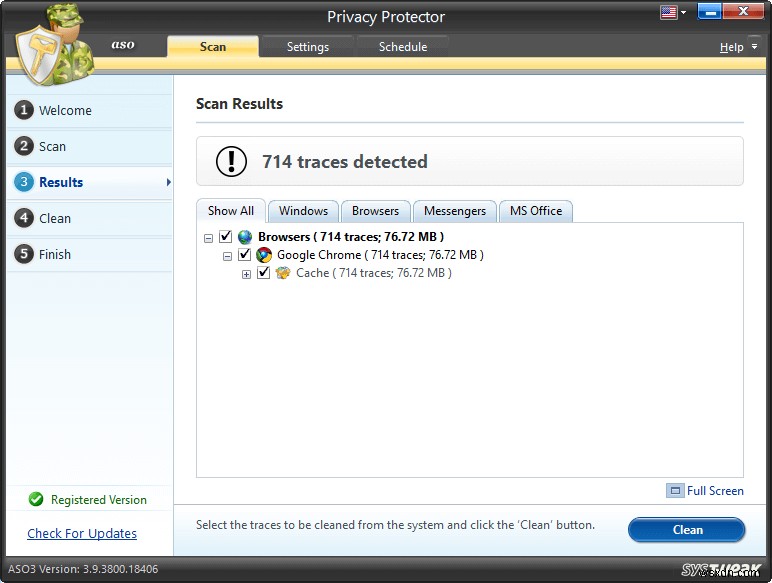Viewport: 772px width, 583px height.
Task: Uncheck the Browsers checkbox
Action: (x=225, y=236)
